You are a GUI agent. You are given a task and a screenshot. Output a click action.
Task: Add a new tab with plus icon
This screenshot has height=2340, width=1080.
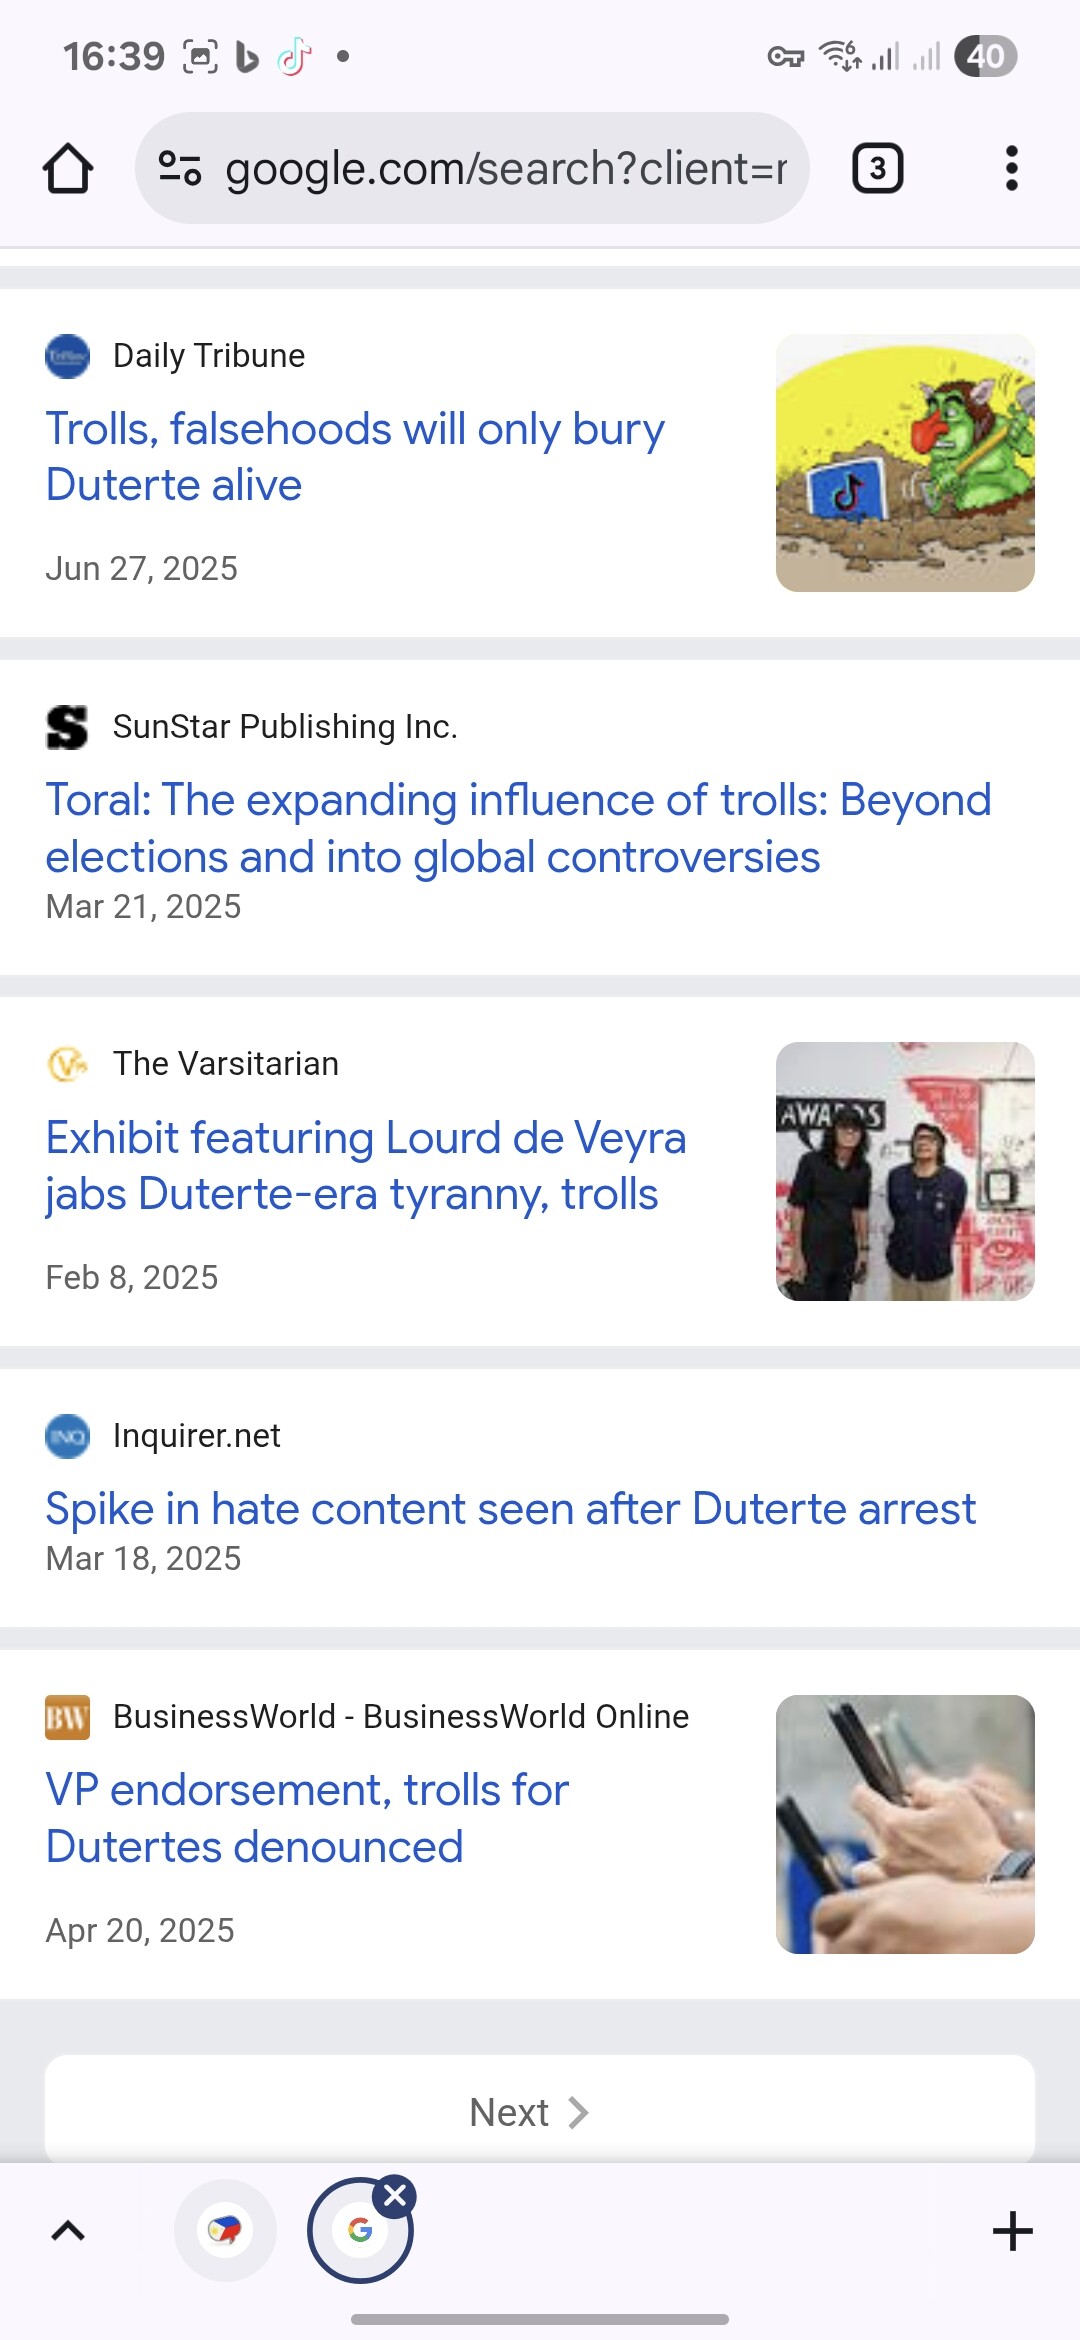tap(1012, 2231)
